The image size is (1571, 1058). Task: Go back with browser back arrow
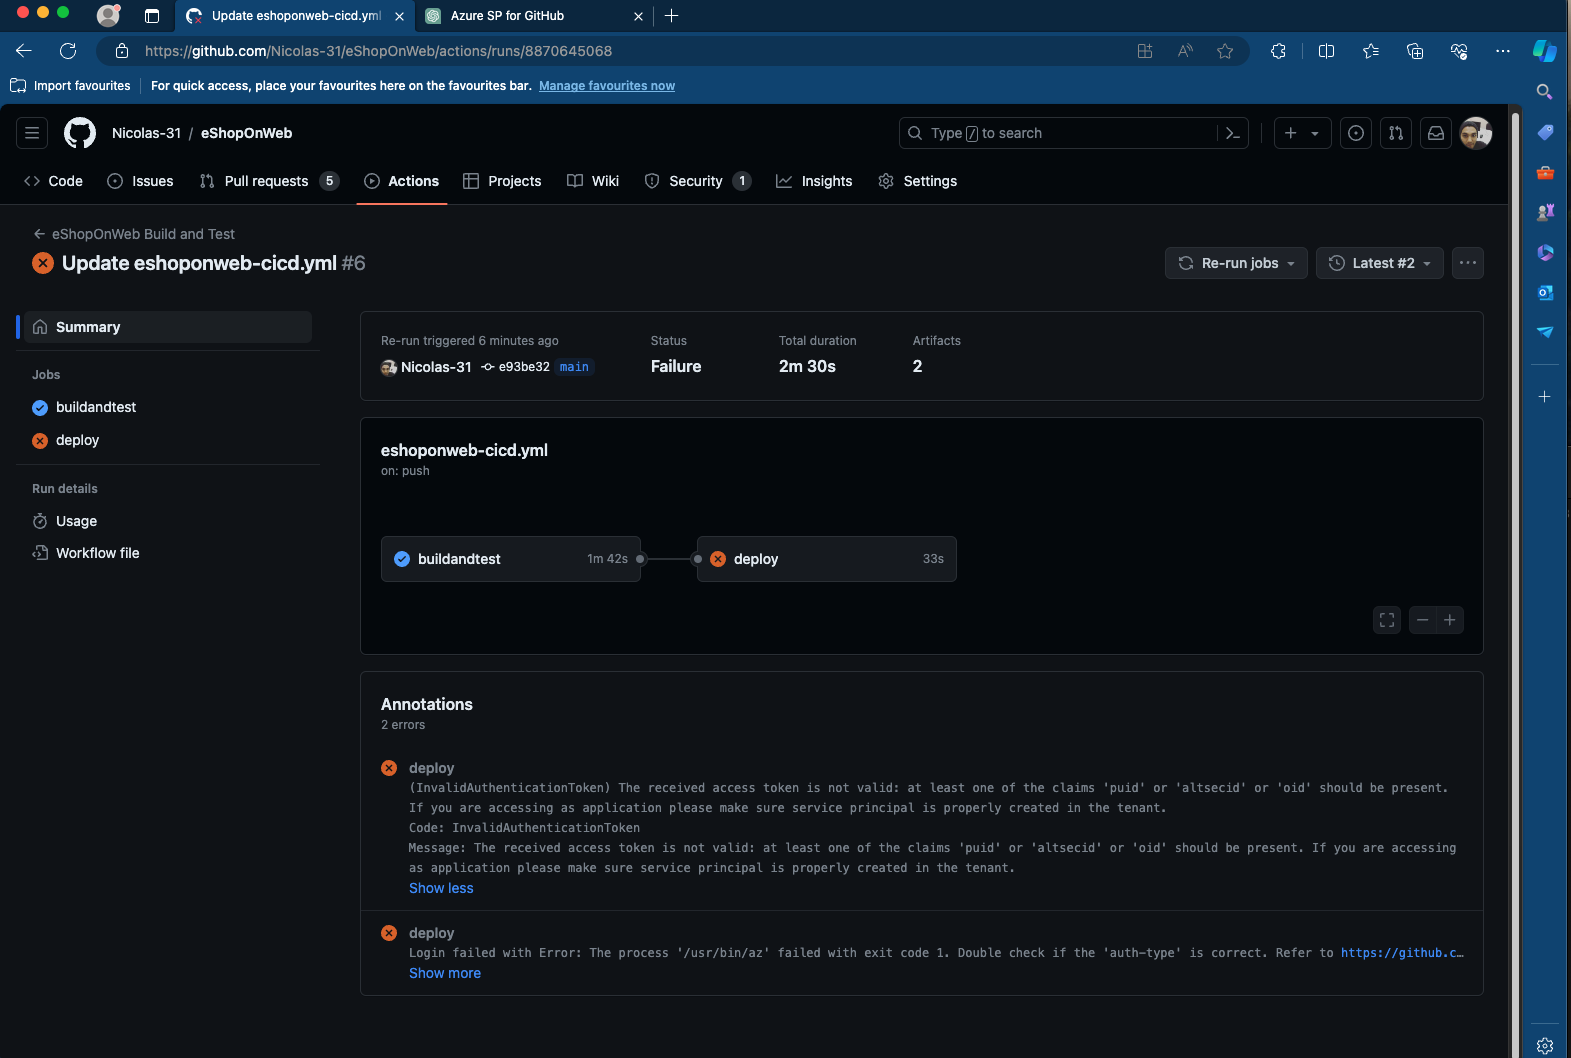(24, 51)
